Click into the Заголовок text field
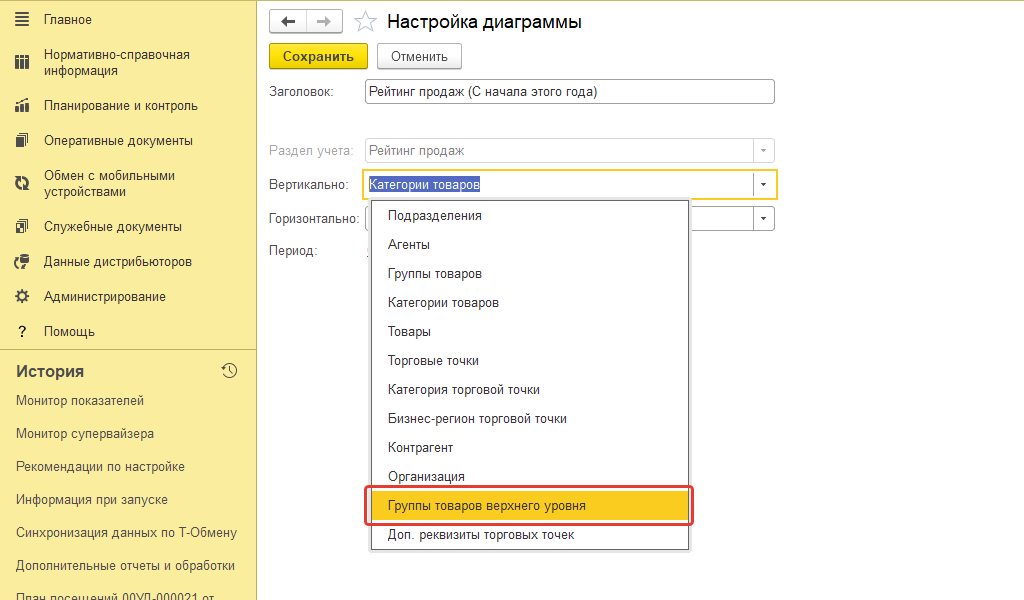This screenshot has height=600, width=1024. [x=570, y=92]
